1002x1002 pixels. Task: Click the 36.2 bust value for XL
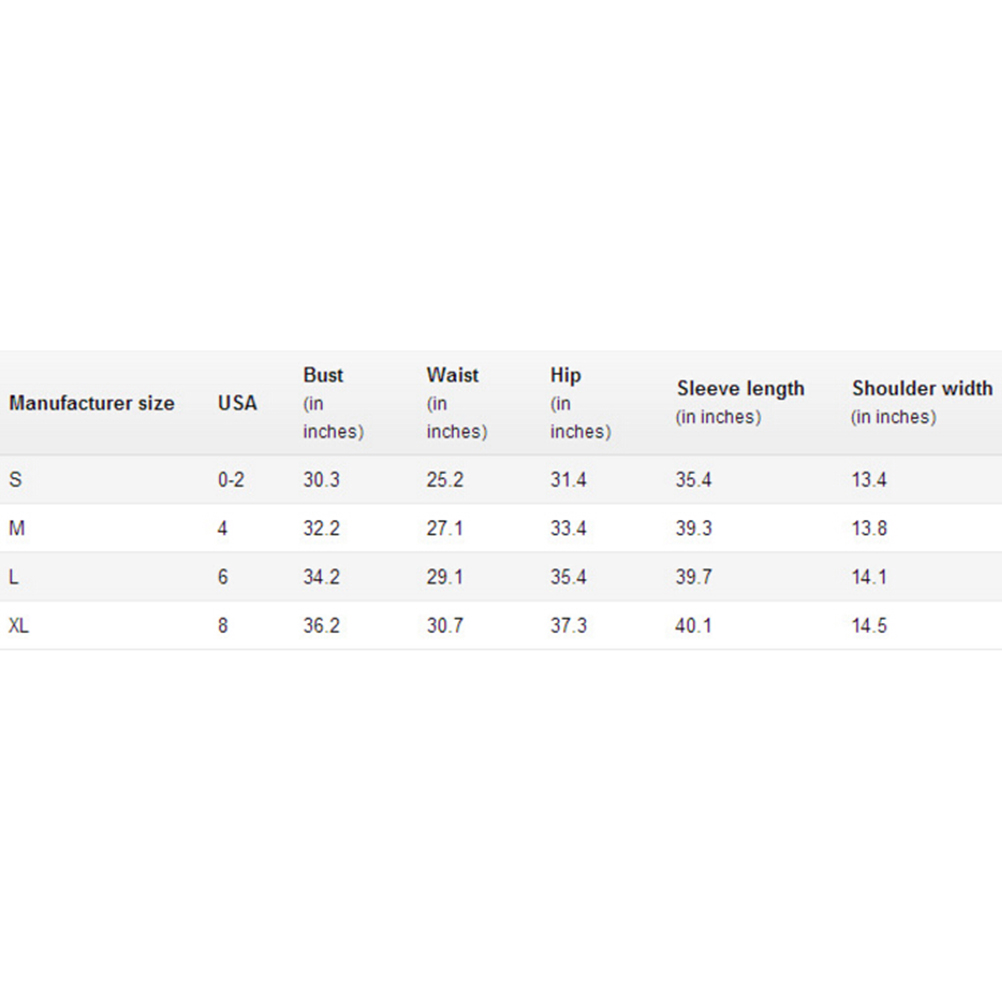coord(321,626)
